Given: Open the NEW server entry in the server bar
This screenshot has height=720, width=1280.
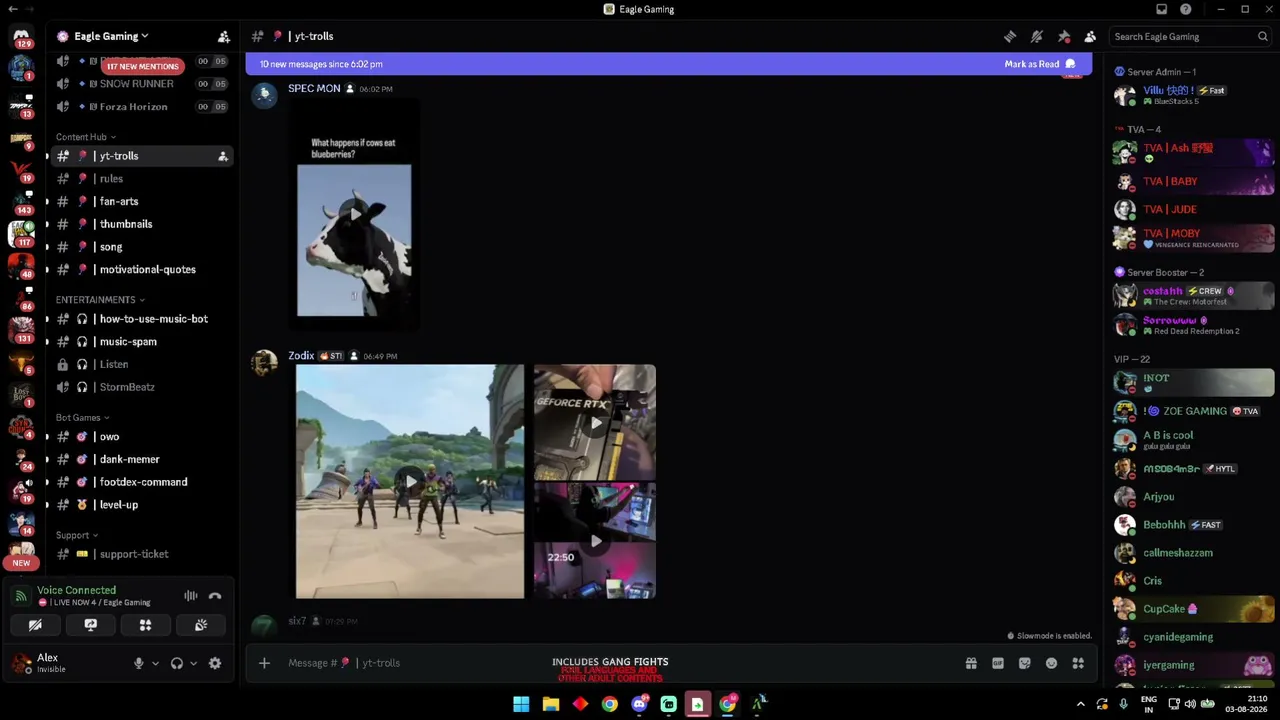Looking at the screenshot, I should [21, 563].
